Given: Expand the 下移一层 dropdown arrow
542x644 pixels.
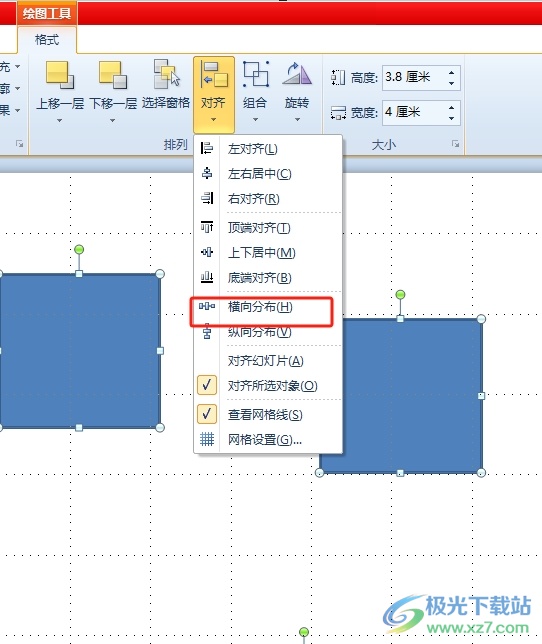Looking at the screenshot, I should point(113,120).
